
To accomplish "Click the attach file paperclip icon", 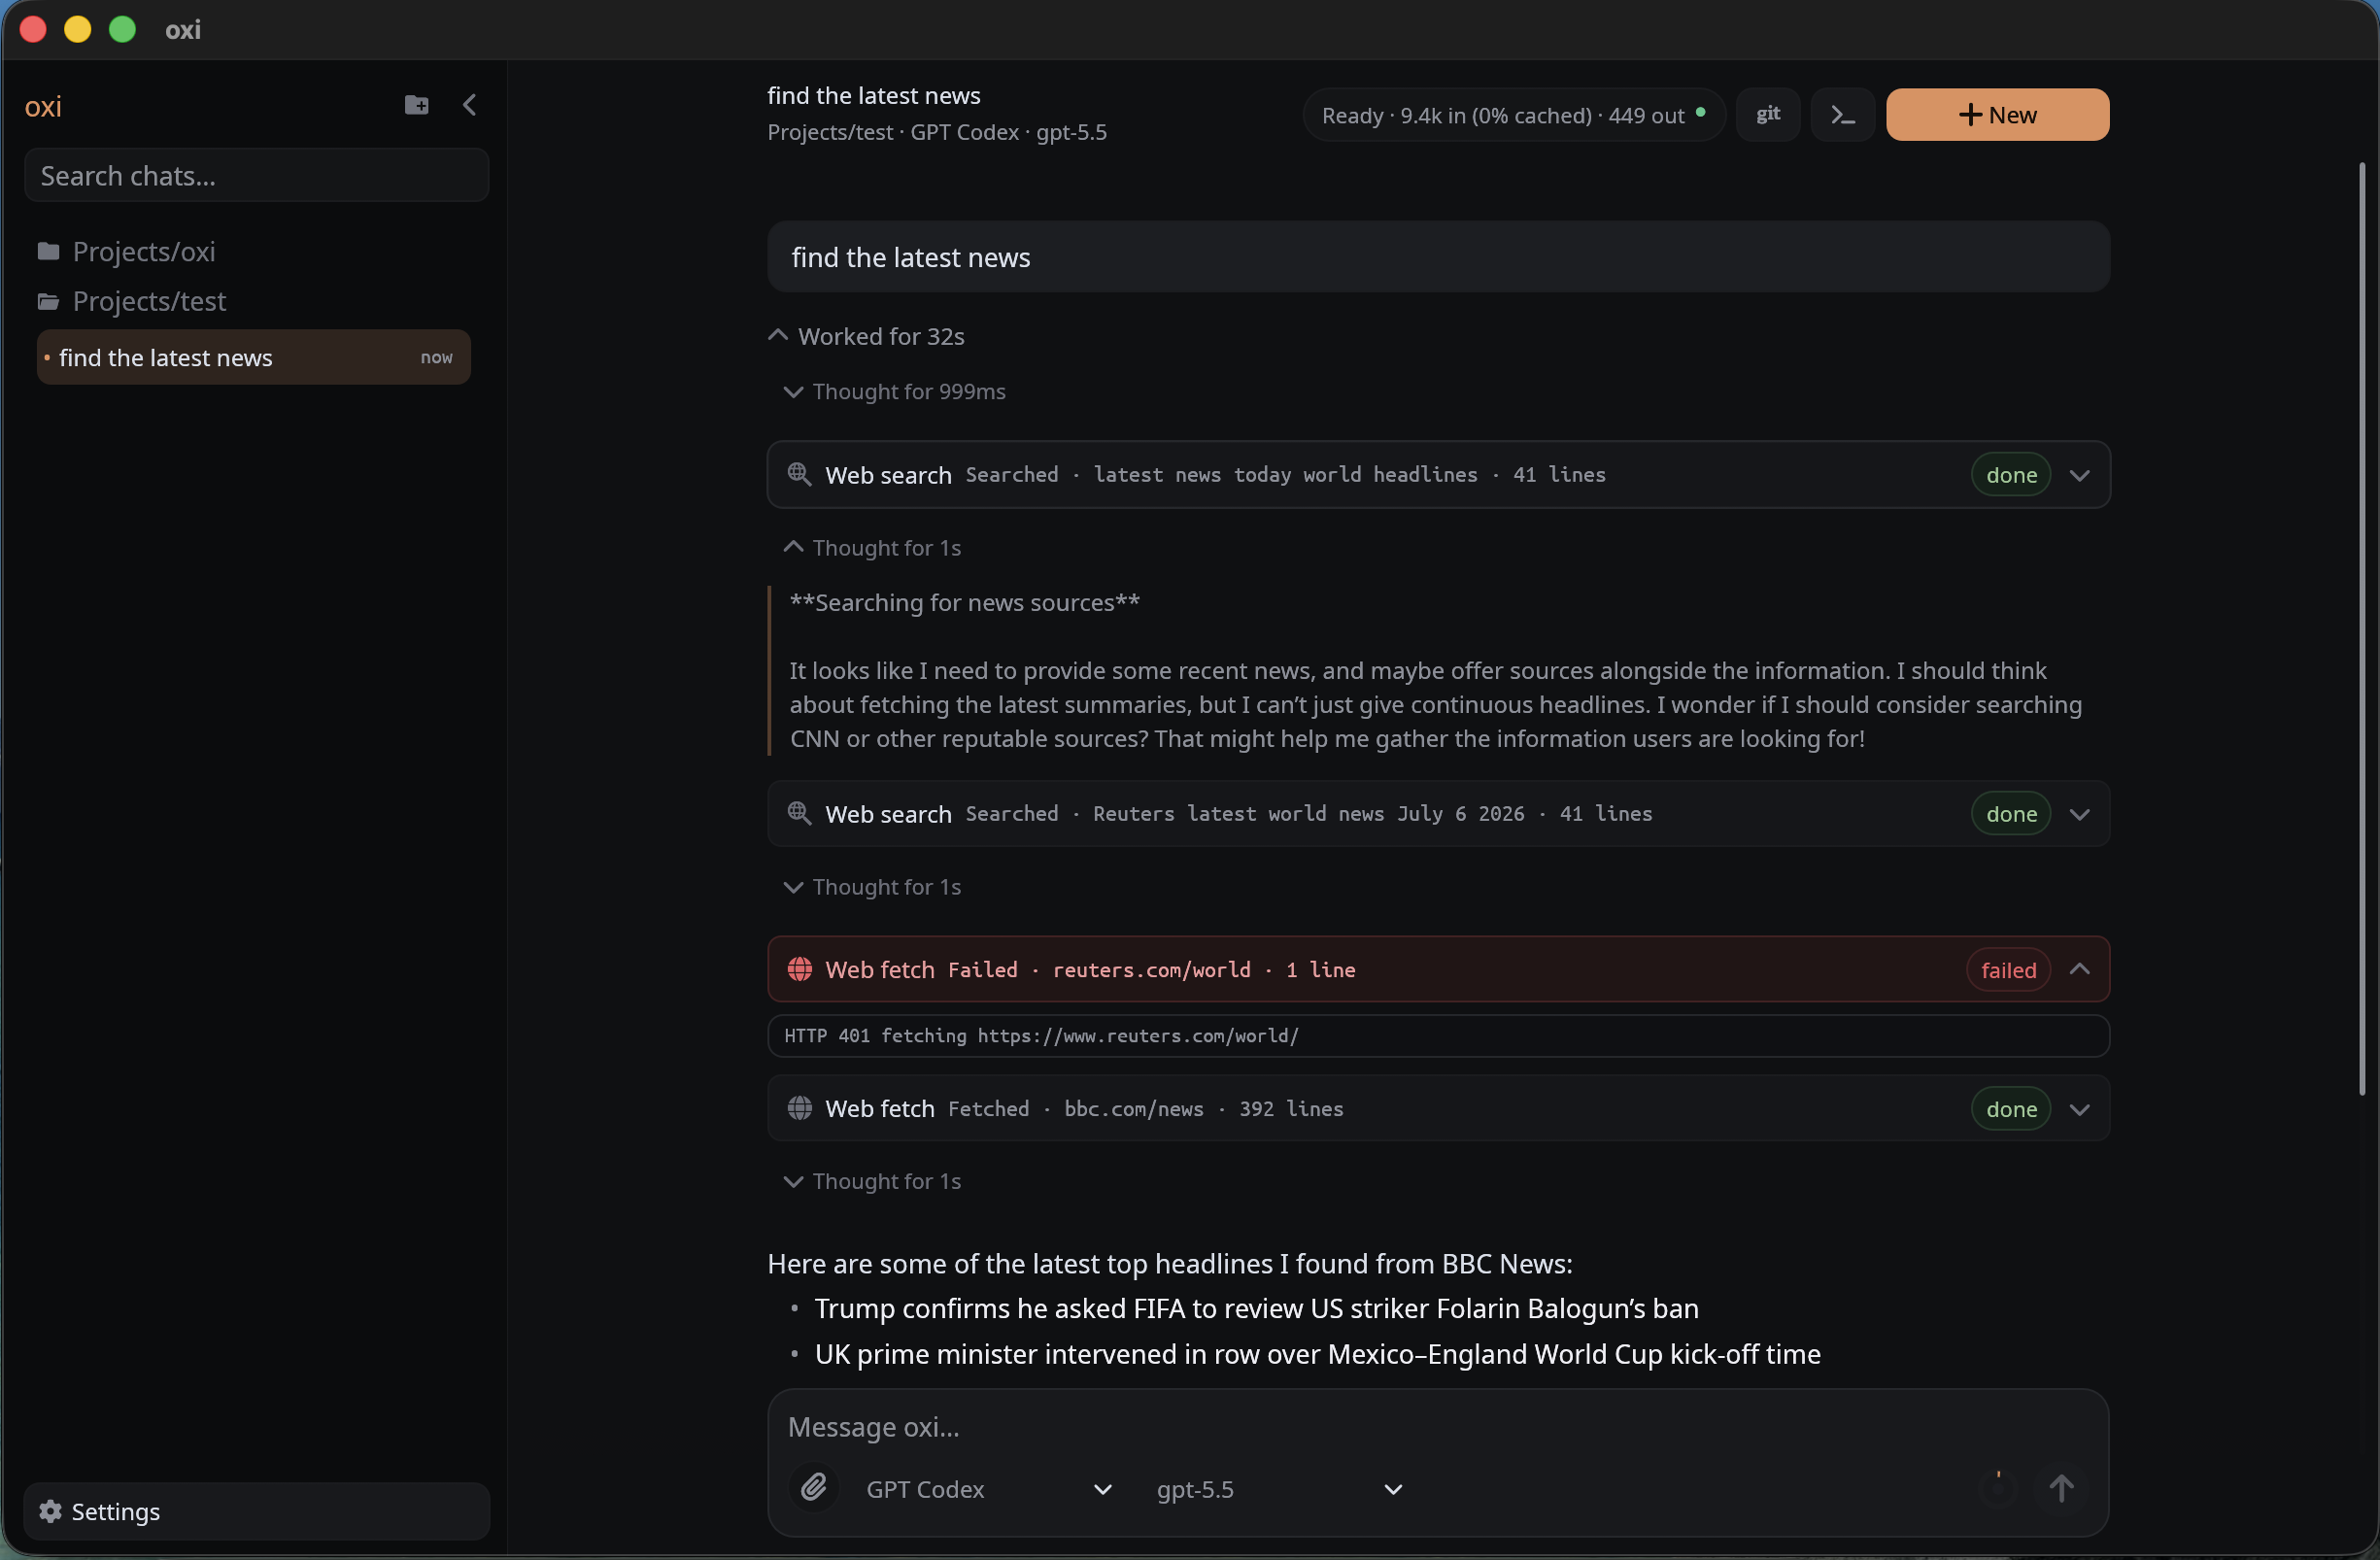I will [814, 1488].
